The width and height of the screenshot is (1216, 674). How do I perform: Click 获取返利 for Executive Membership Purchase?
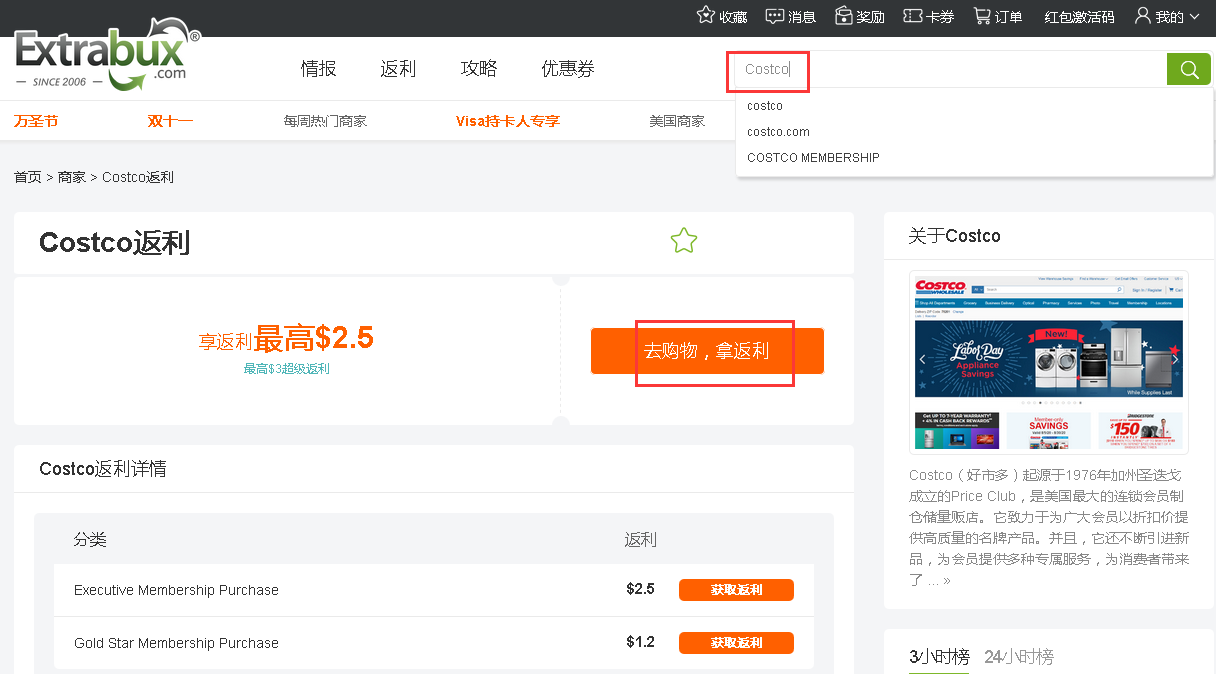[x=736, y=590]
